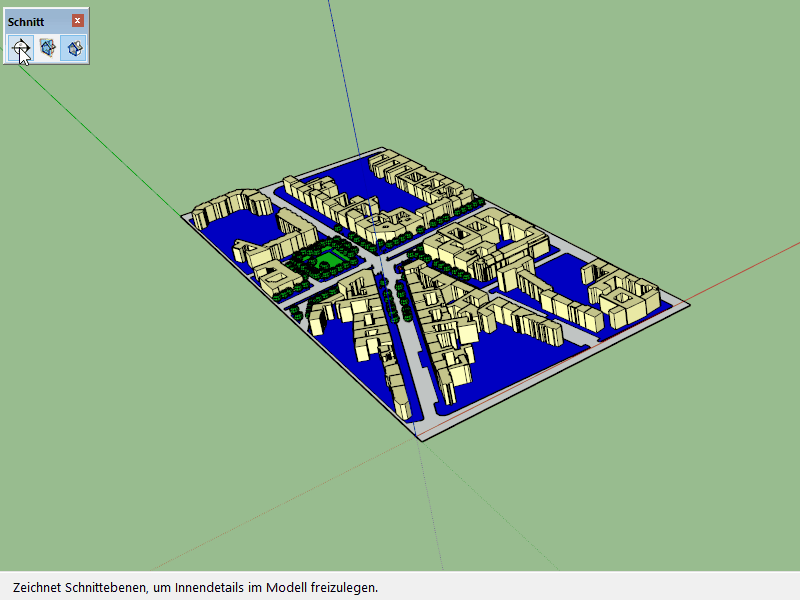Pick the leftmost corner of the model base
The image size is (800, 600).
pos(183,215)
